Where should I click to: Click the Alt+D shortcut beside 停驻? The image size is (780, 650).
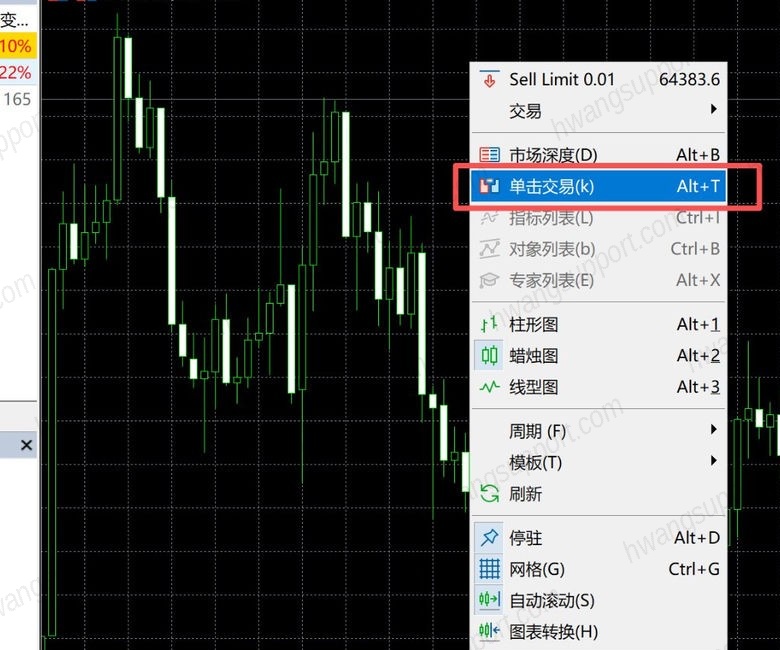pyautogui.click(x=697, y=538)
